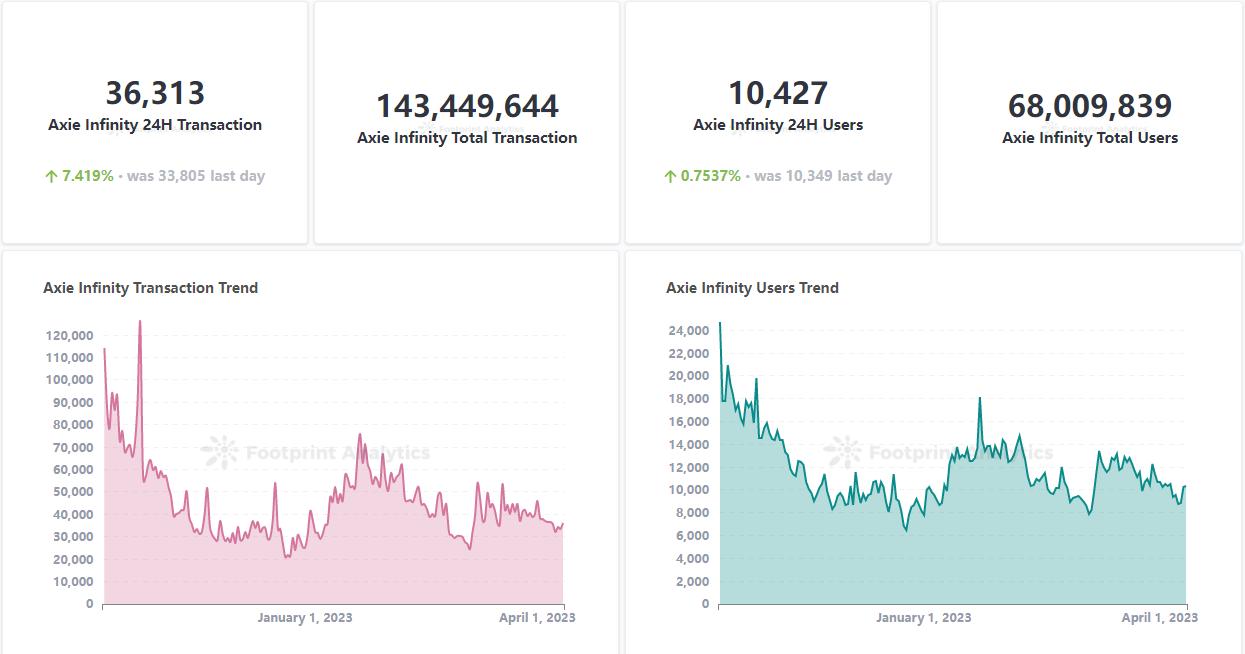This screenshot has height=654, width=1245.
Task: Click the January 1, 2023 label on users chart
Action: tap(924, 618)
